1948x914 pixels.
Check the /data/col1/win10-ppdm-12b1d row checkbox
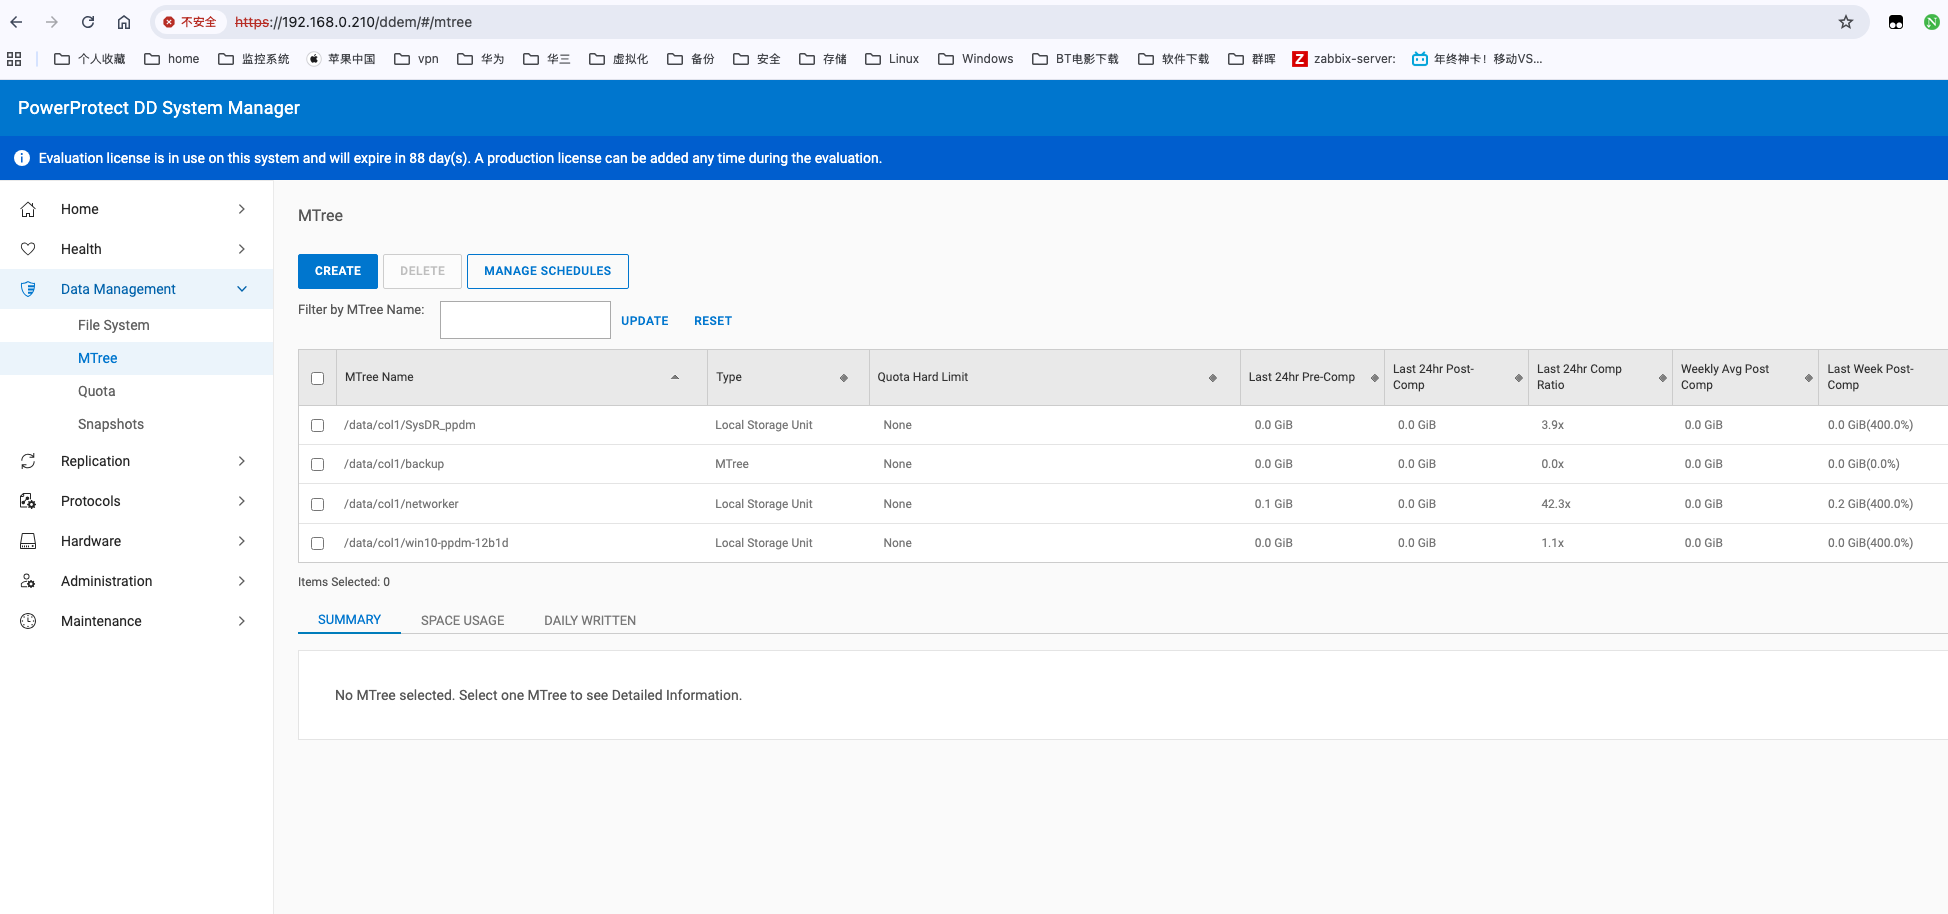point(318,543)
